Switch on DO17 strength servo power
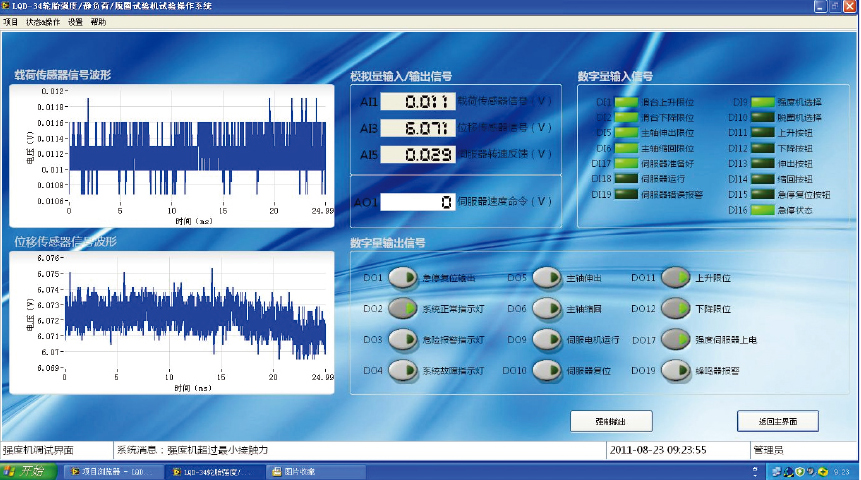861x480 pixels. click(x=676, y=339)
